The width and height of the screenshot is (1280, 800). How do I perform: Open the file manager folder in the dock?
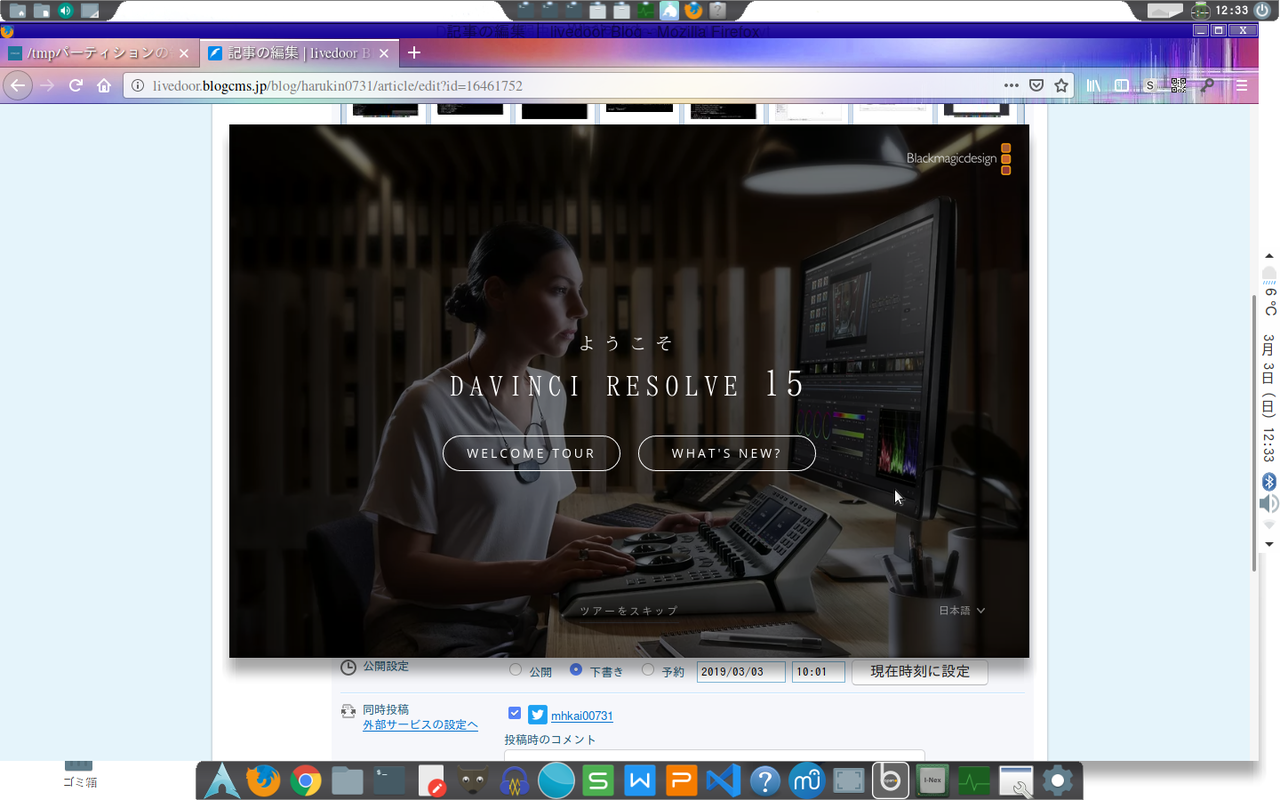click(x=347, y=780)
